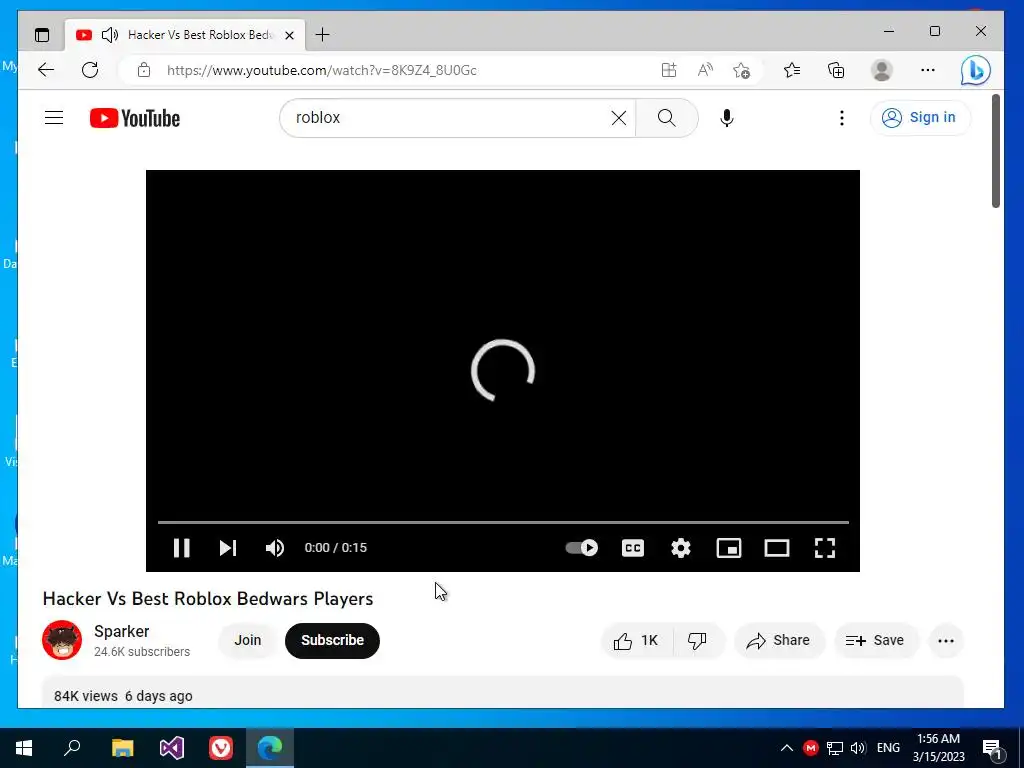Open the Windows Start menu
This screenshot has width=1024, height=768.
24,748
